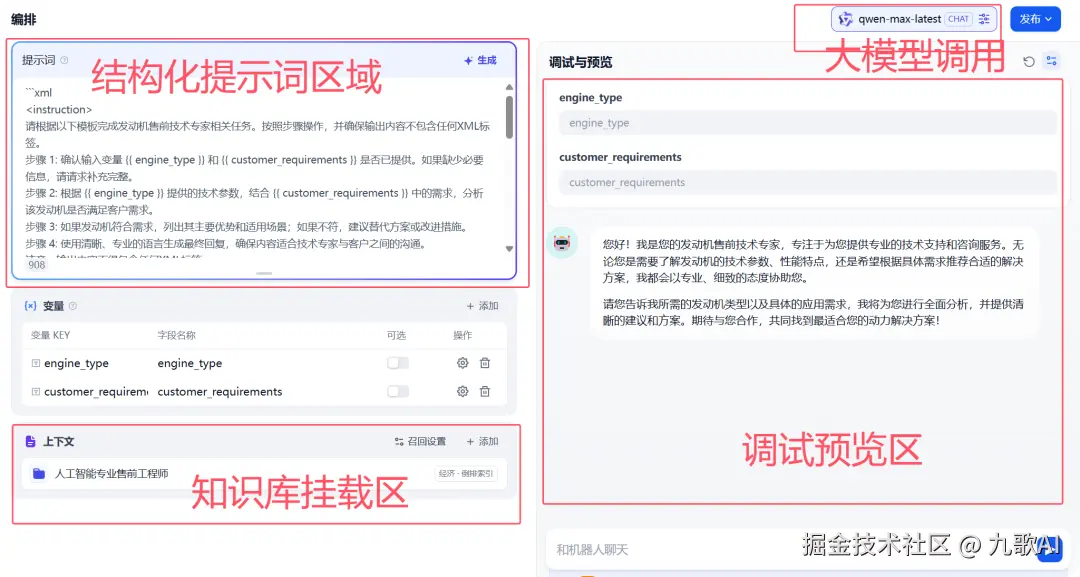This screenshot has width=1080, height=577.
Task: Click text type icon before engine_type key
Action: (x=36, y=363)
